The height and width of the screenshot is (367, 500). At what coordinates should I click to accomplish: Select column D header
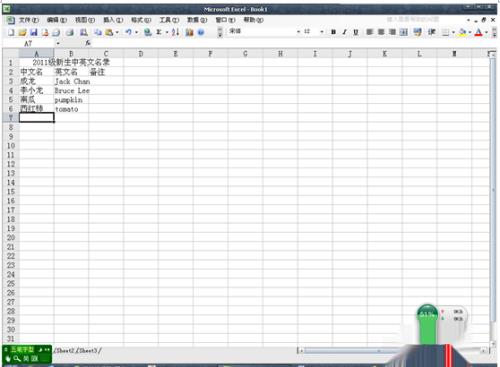(x=141, y=53)
